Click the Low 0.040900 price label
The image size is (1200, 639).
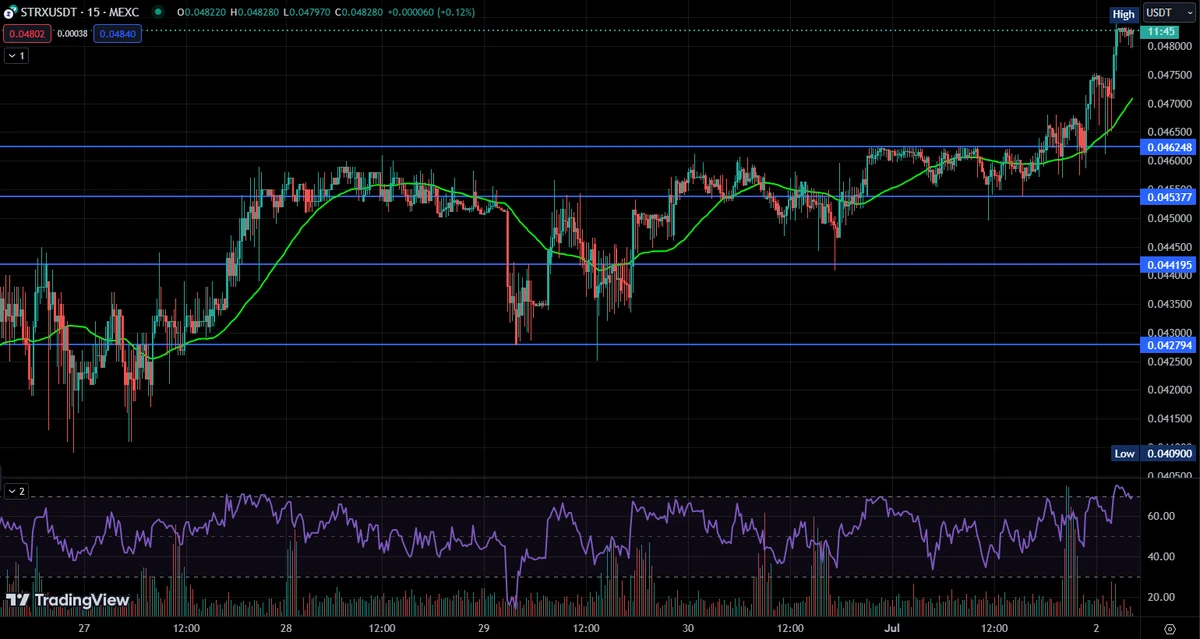1154,453
